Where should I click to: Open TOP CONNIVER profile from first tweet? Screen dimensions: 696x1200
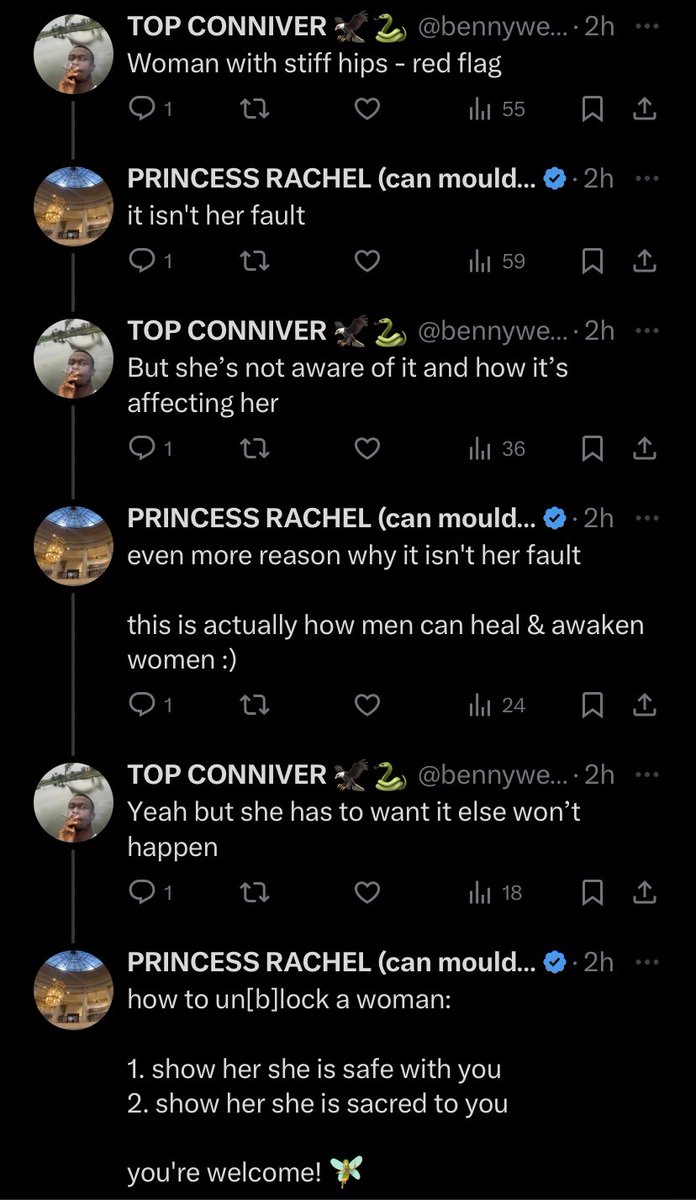(227, 26)
